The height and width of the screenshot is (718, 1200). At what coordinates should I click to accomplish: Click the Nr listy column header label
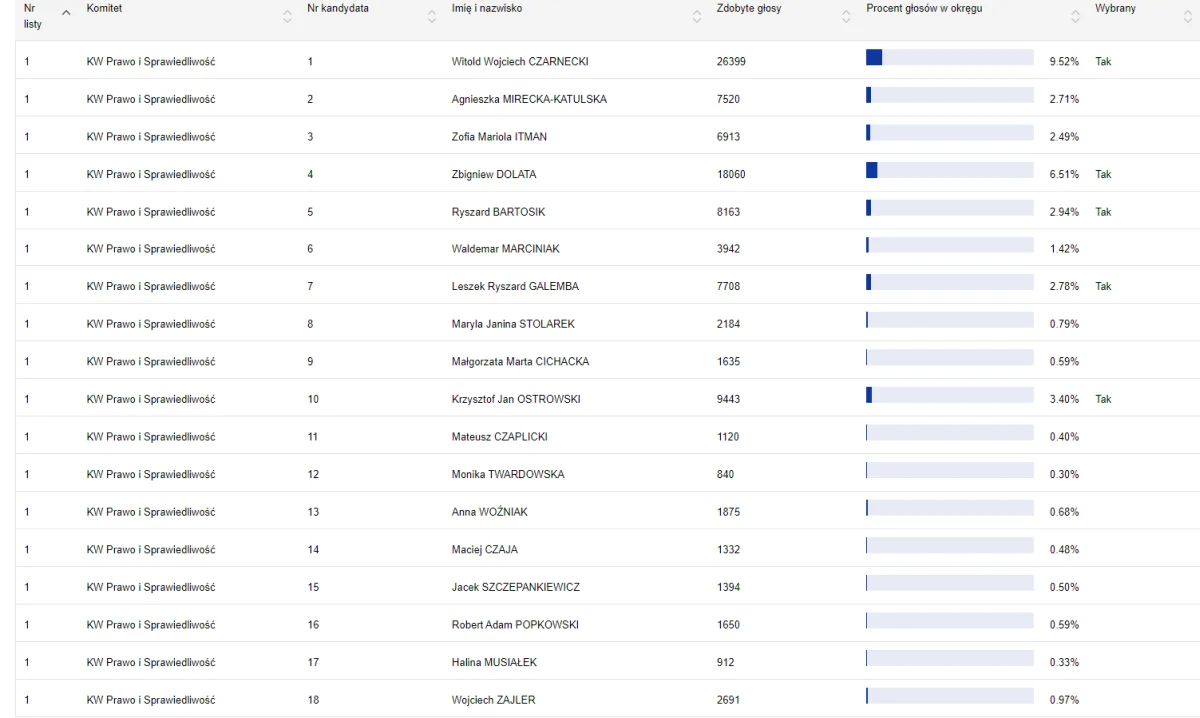point(33,16)
